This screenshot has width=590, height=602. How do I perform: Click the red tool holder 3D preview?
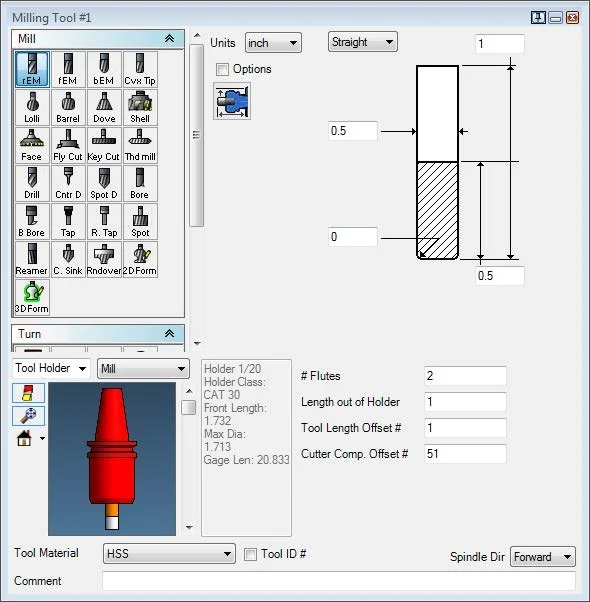112,459
